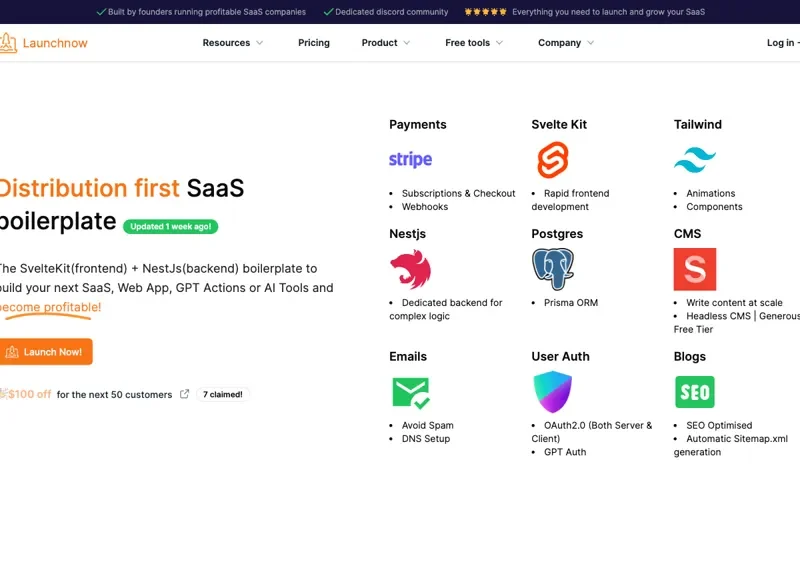This screenshot has height=576, width=800.
Task: Expand the Company dropdown chevron
Action: coord(590,43)
